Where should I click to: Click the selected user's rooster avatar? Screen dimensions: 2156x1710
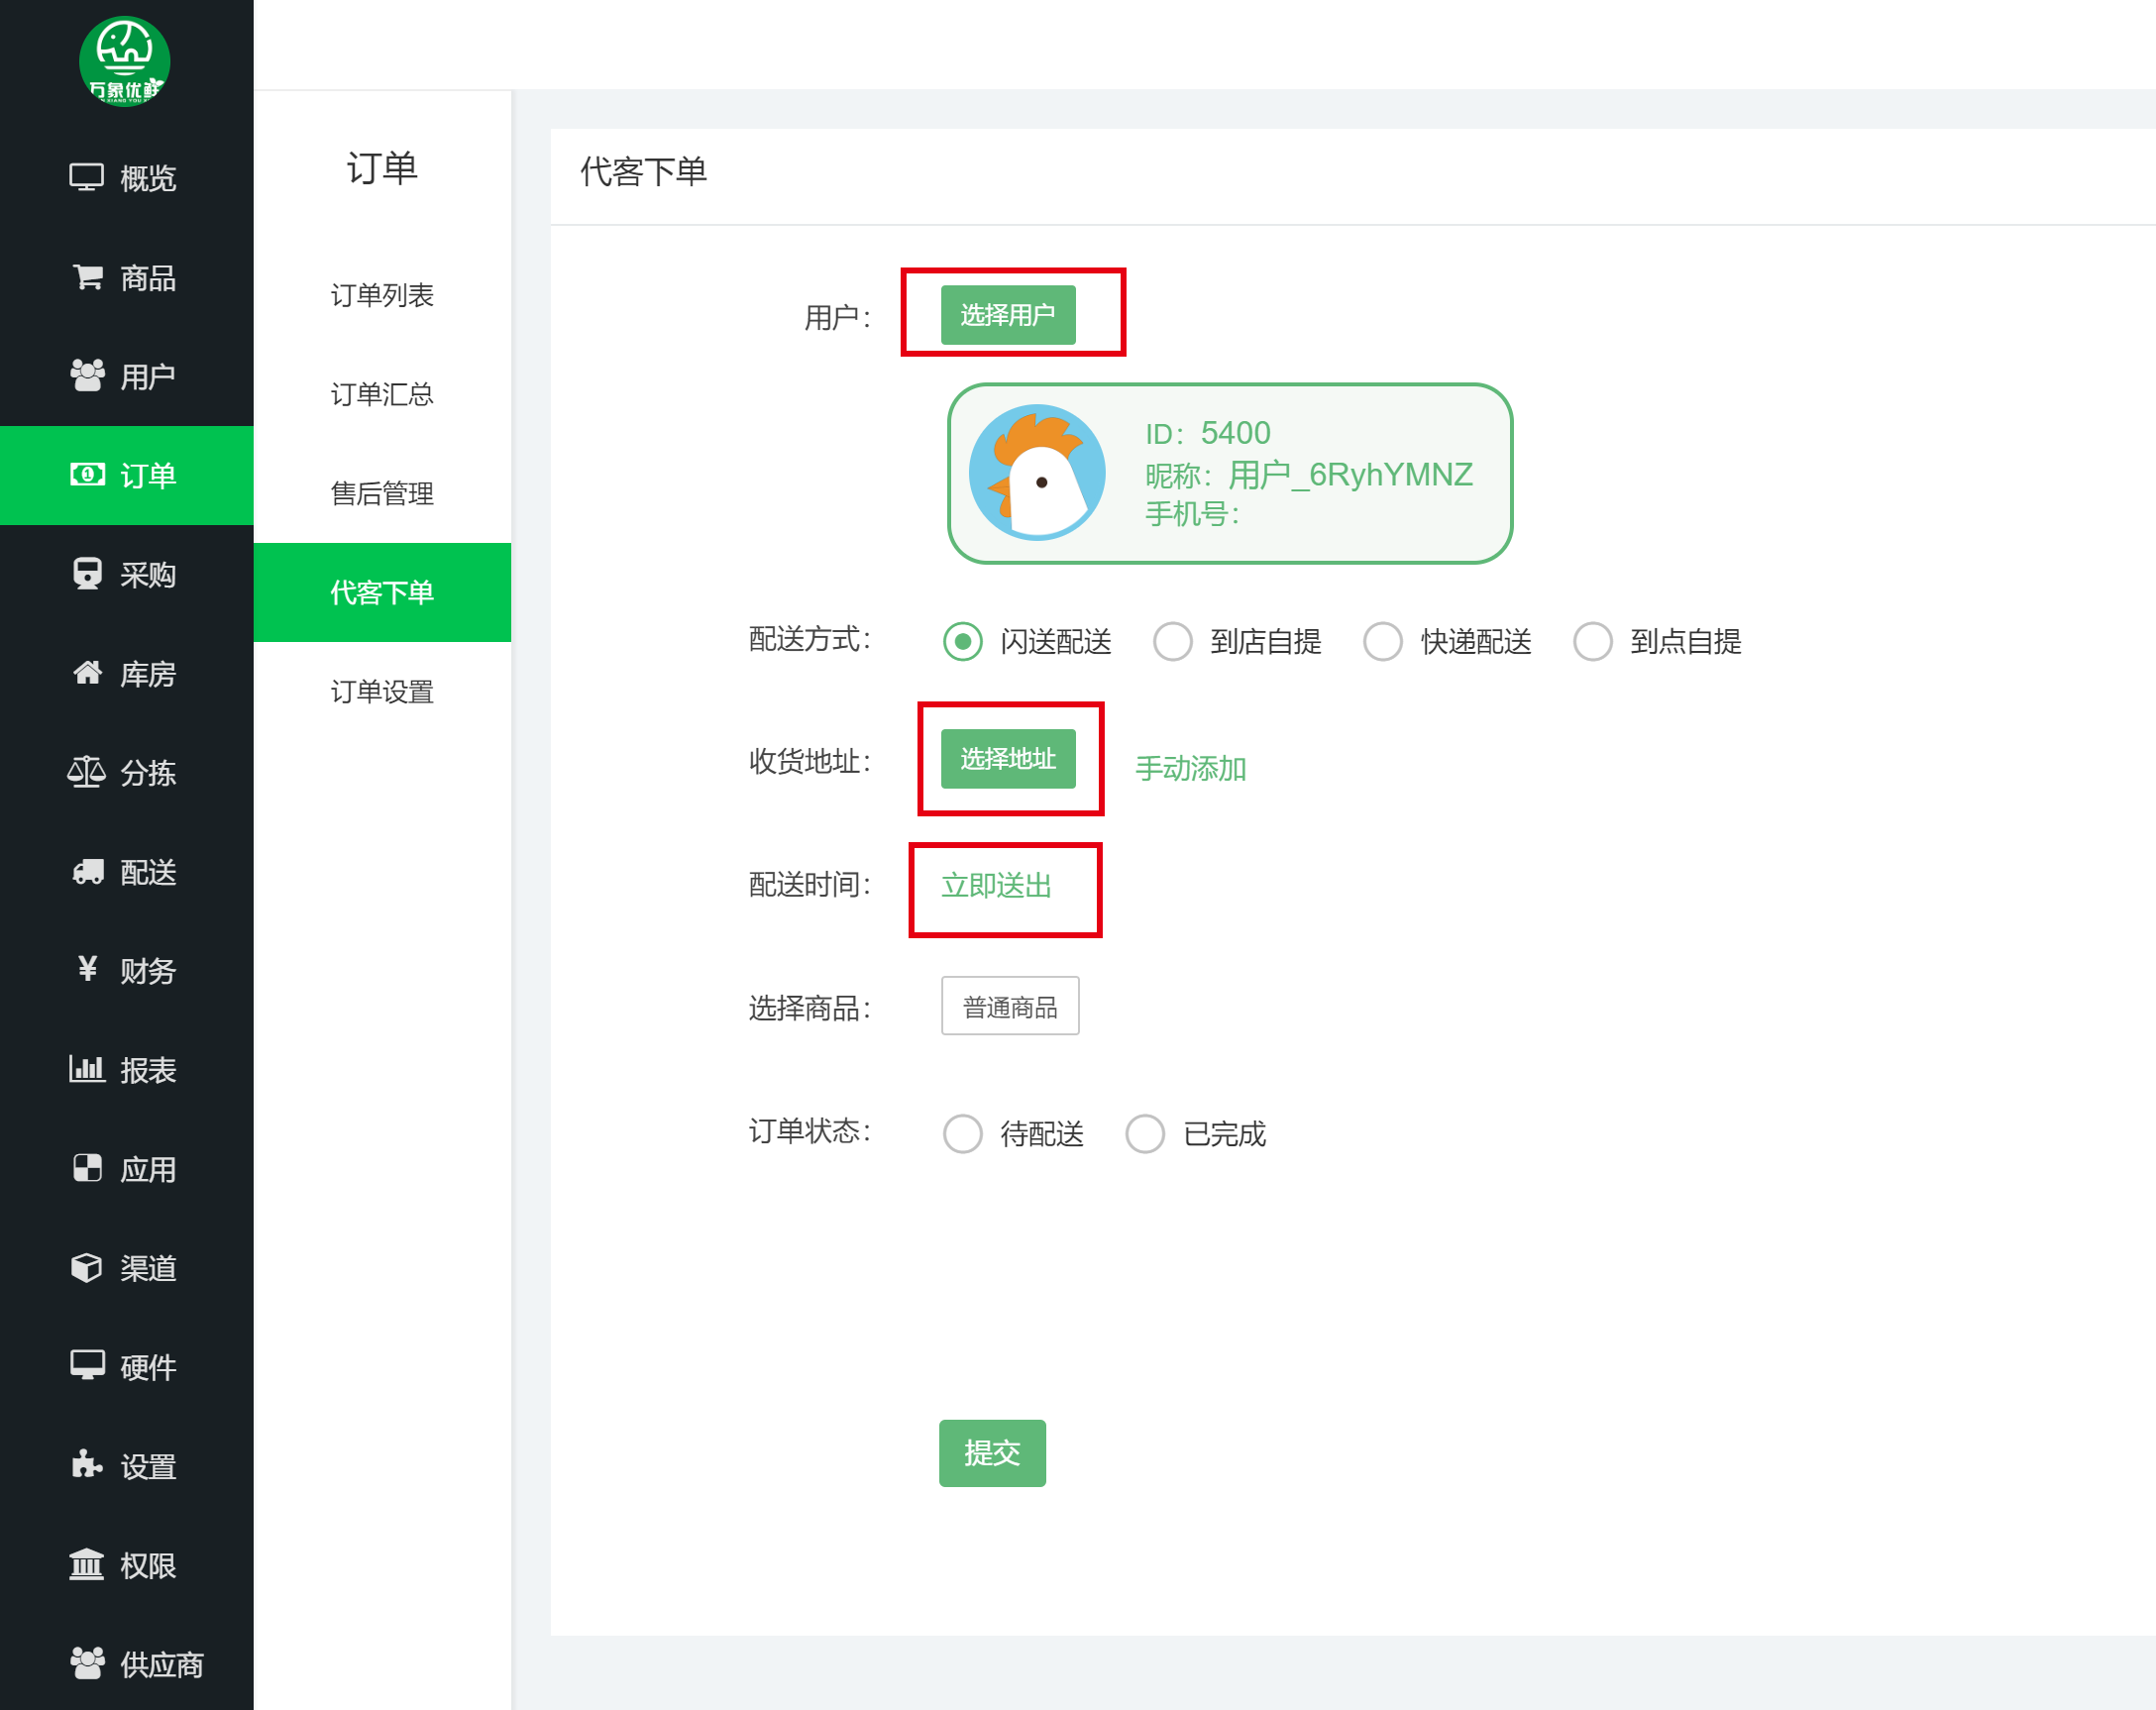[1037, 473]
